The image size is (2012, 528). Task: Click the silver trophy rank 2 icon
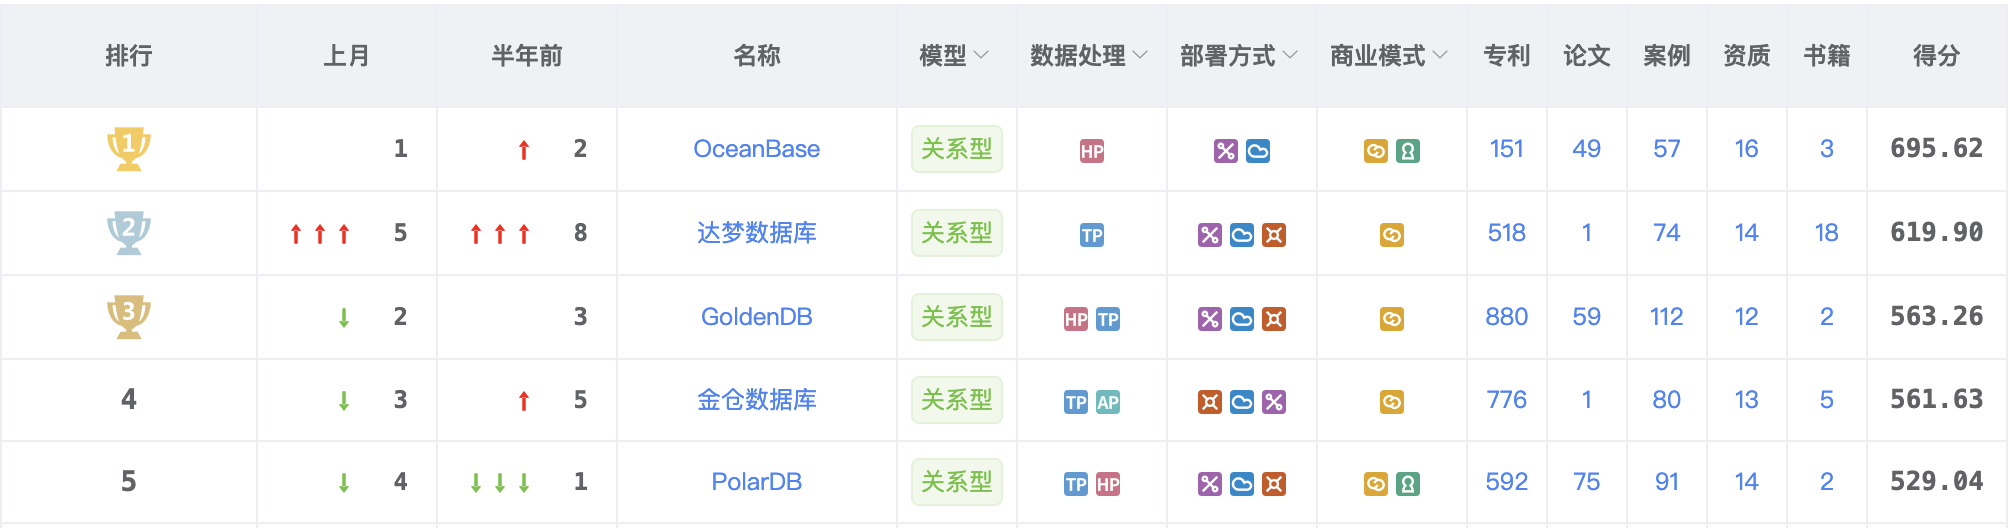129,232
